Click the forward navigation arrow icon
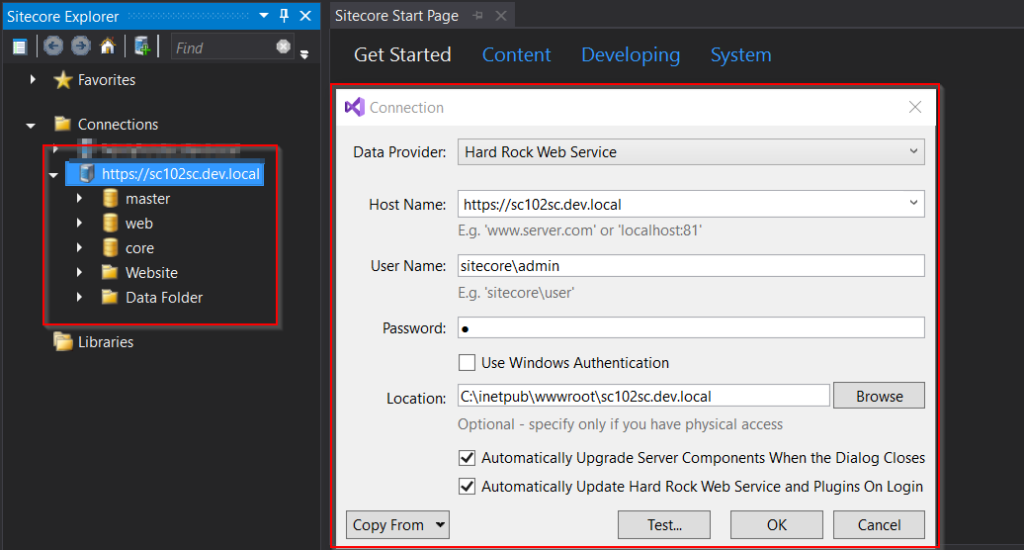This screenshot has height=550, width=1024. tap(80, 47)
